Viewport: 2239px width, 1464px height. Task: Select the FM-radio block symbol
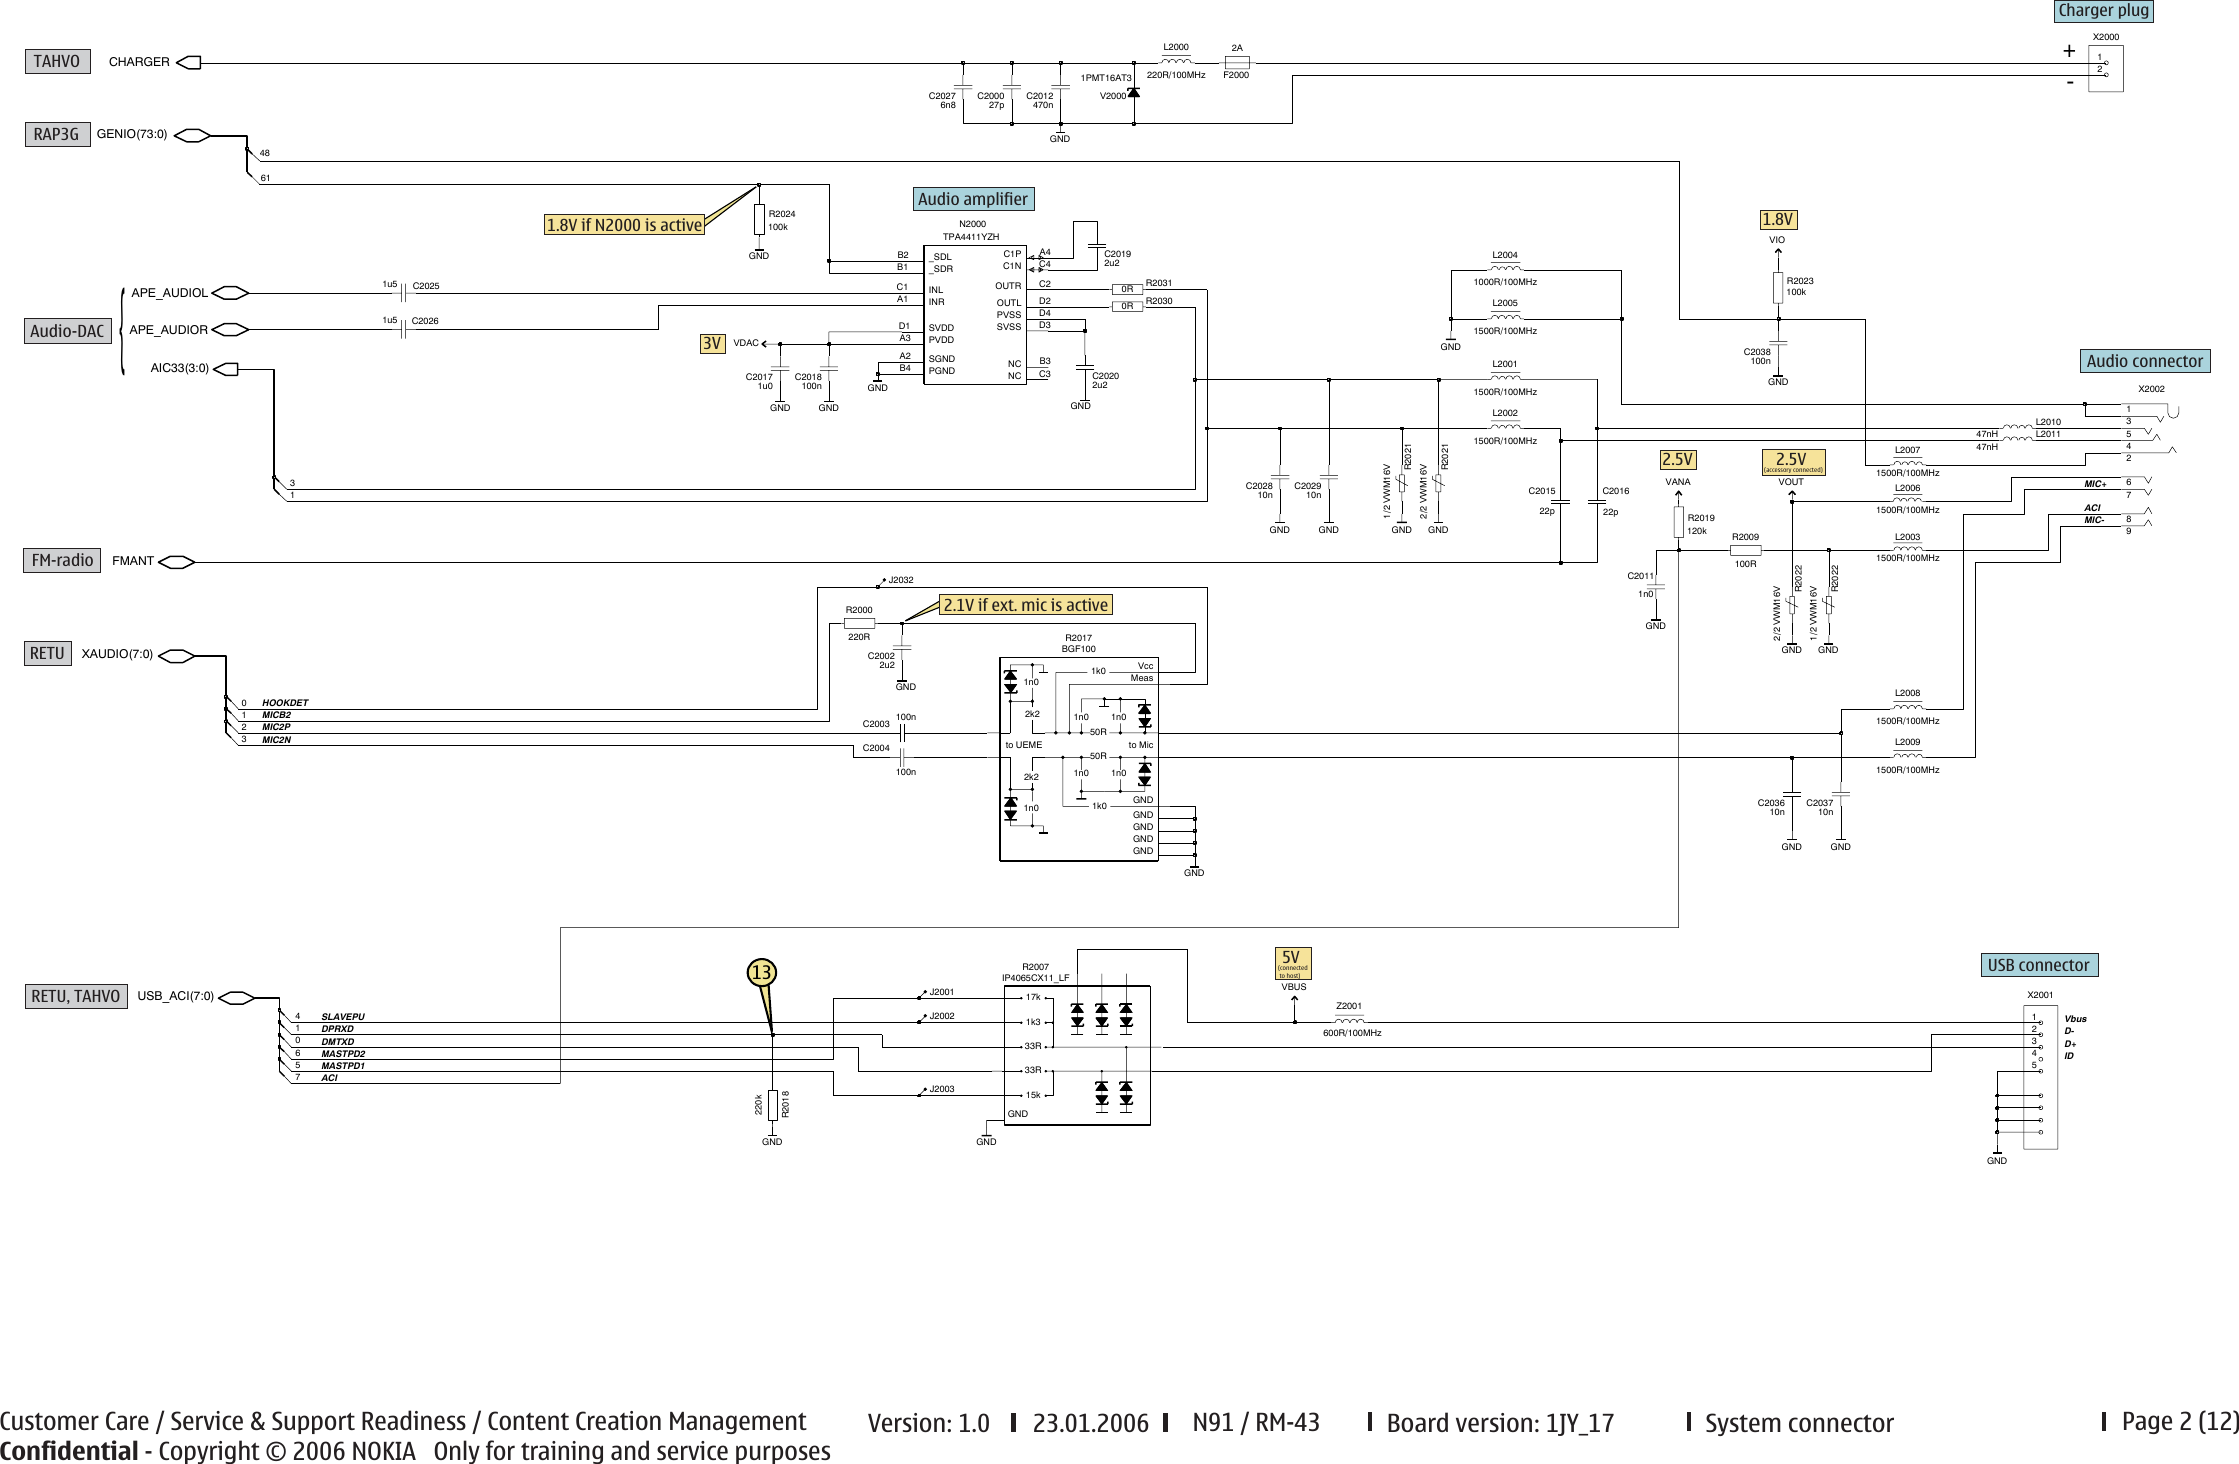63,559
